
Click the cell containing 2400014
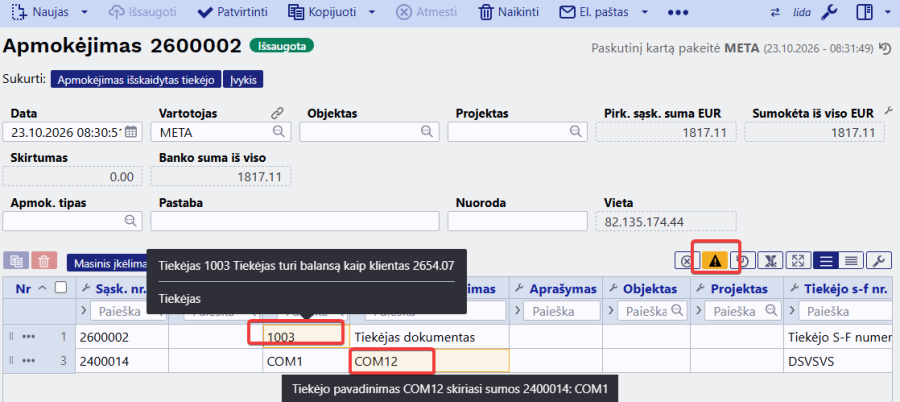coord(122,361)
